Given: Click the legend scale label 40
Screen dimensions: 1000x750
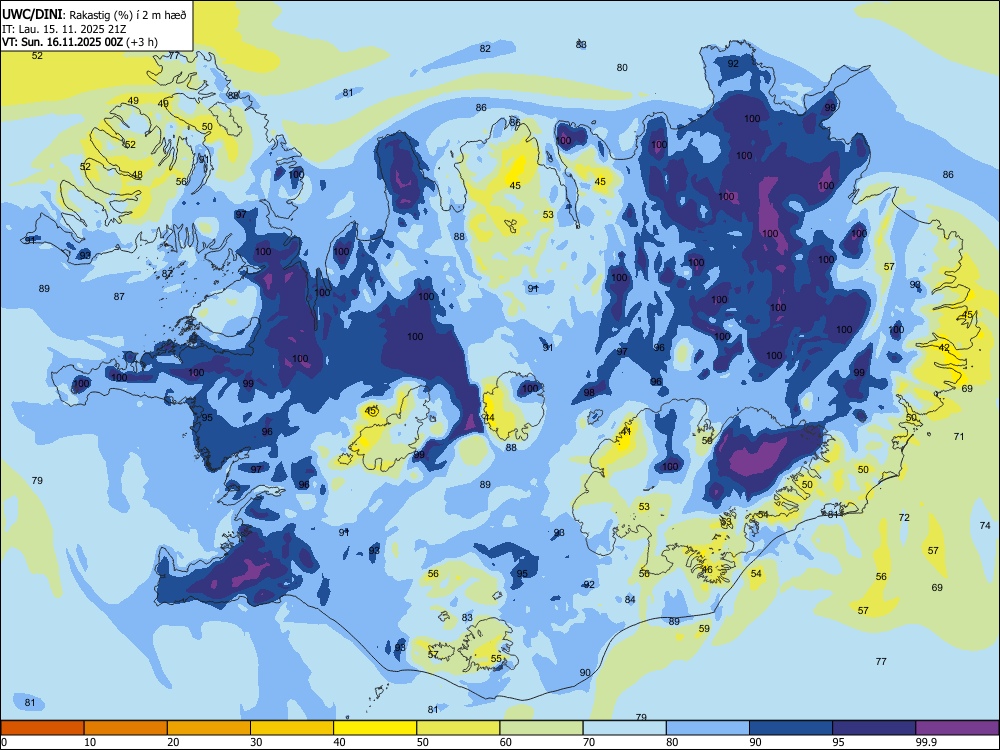Looking at the screenshot, I should coord(340,742).
